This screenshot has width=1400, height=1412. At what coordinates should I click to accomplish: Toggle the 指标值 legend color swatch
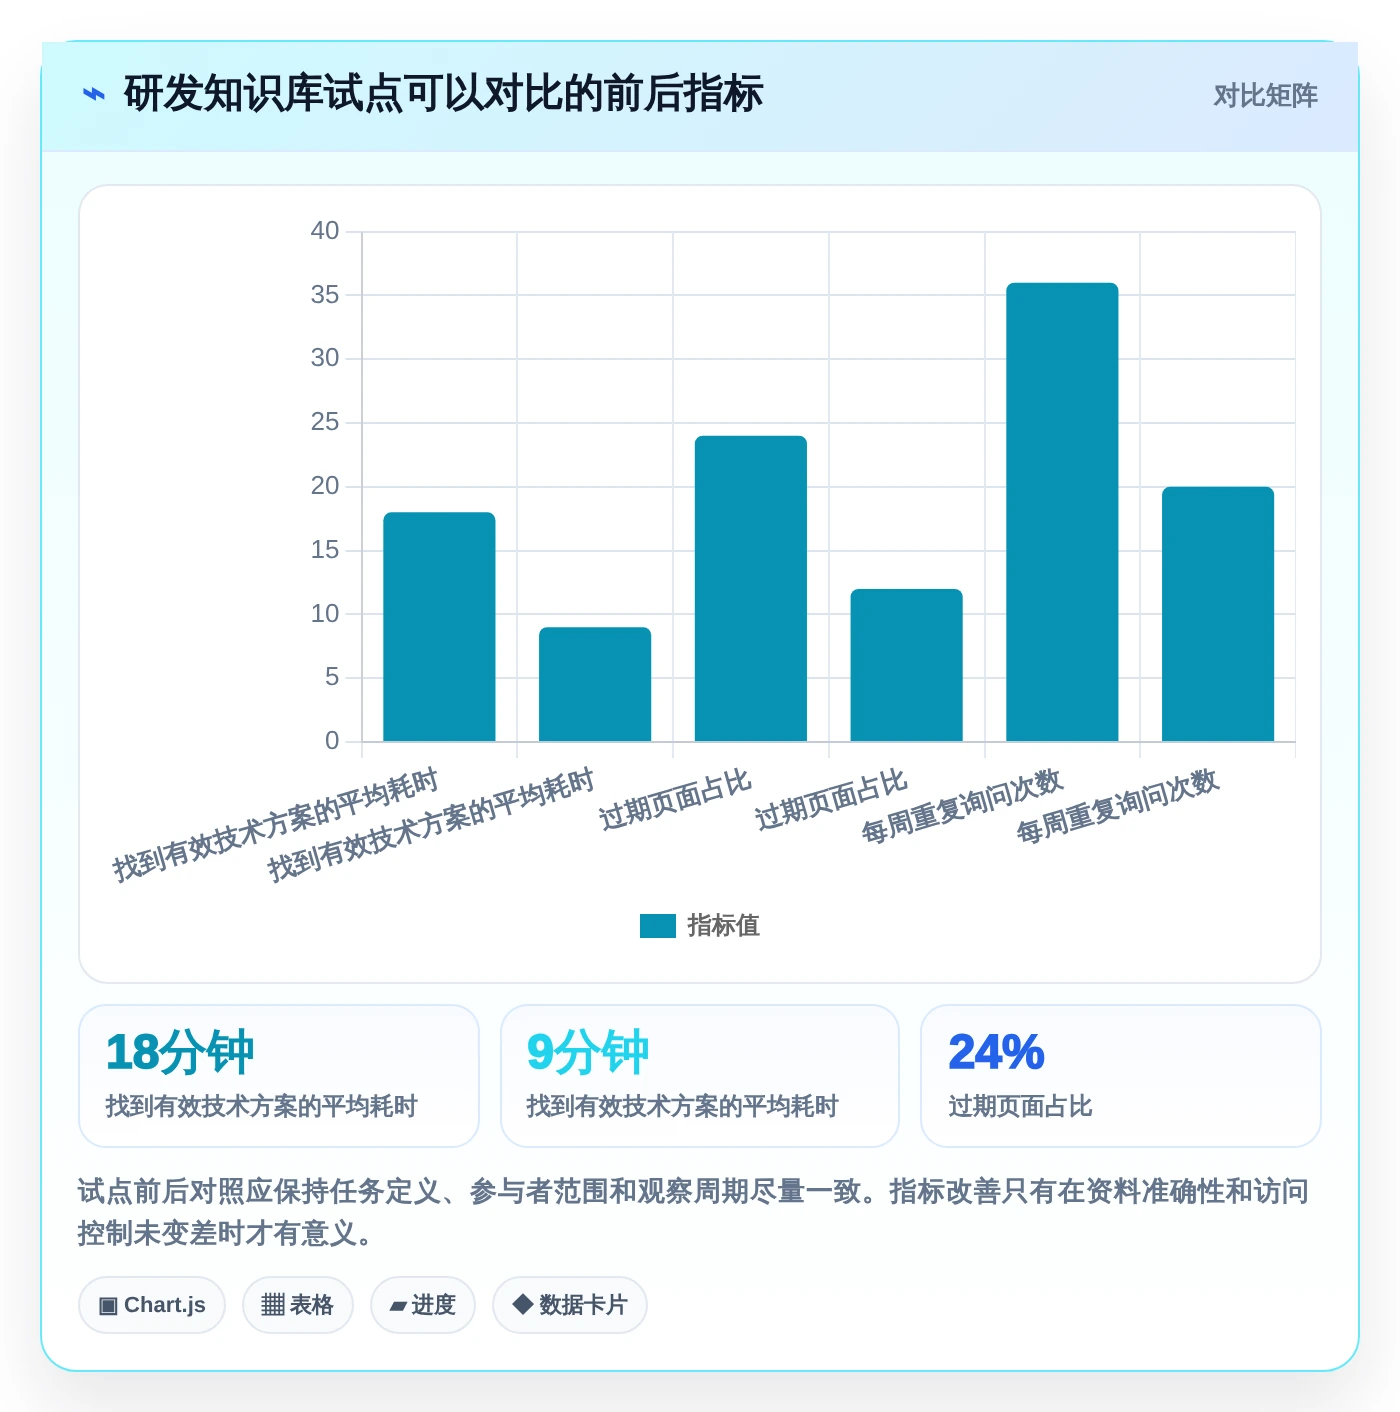(658, 926)
